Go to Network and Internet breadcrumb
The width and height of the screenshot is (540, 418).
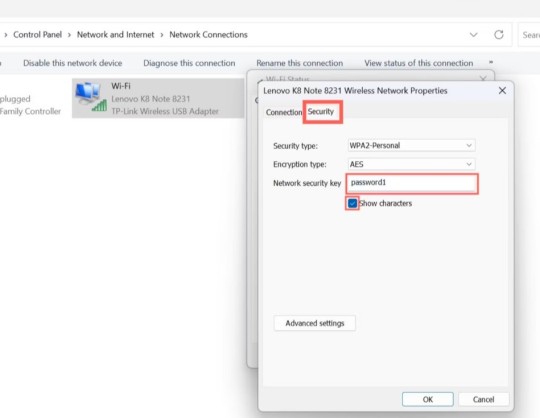[x=115, y=34]
